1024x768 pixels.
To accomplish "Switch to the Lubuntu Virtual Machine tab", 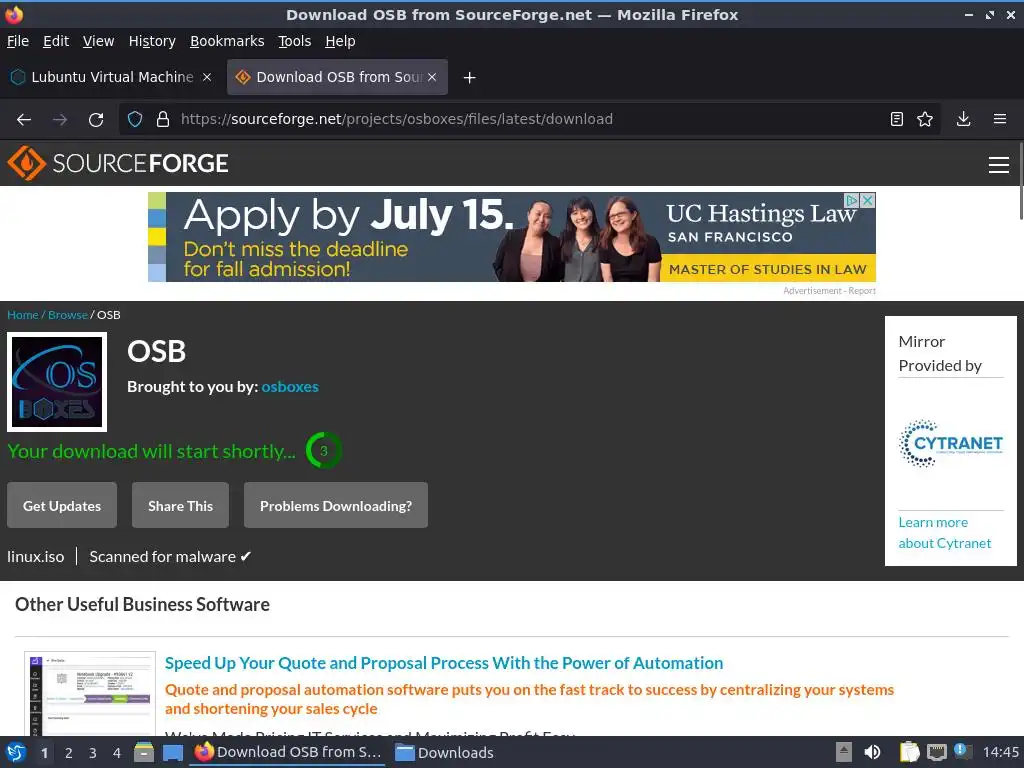I will [x=112, y=77].
